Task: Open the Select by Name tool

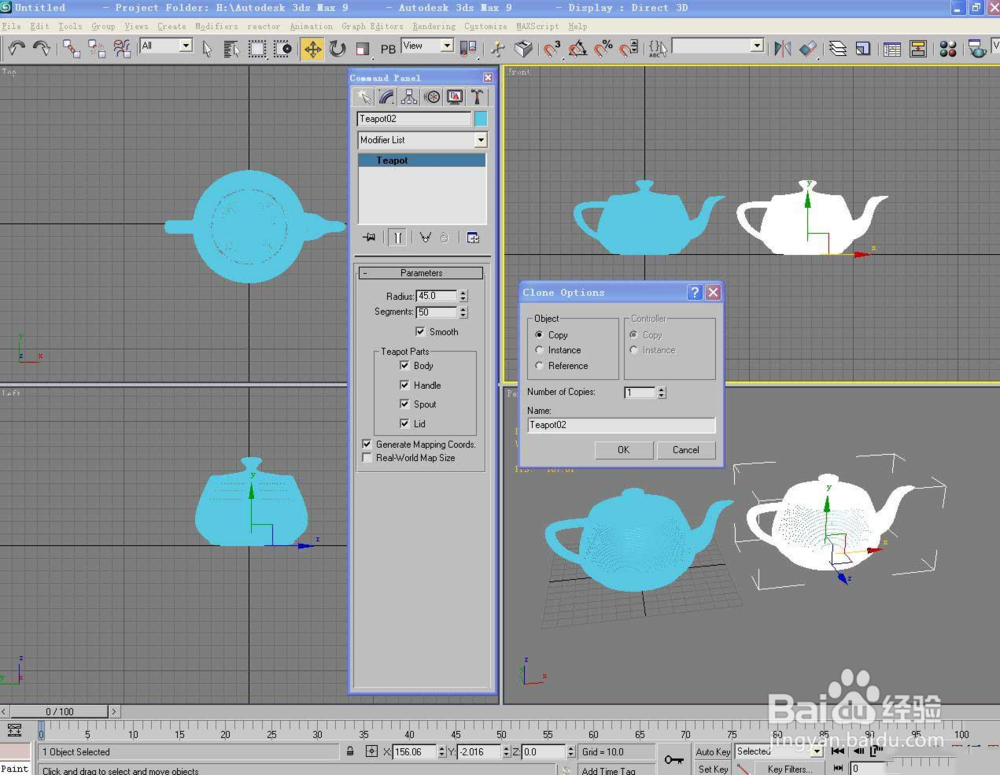Action: [232, 48]
